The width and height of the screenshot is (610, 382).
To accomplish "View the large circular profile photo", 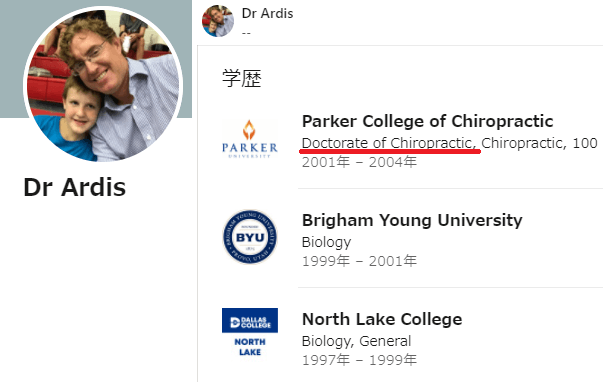I will [103, 86].
